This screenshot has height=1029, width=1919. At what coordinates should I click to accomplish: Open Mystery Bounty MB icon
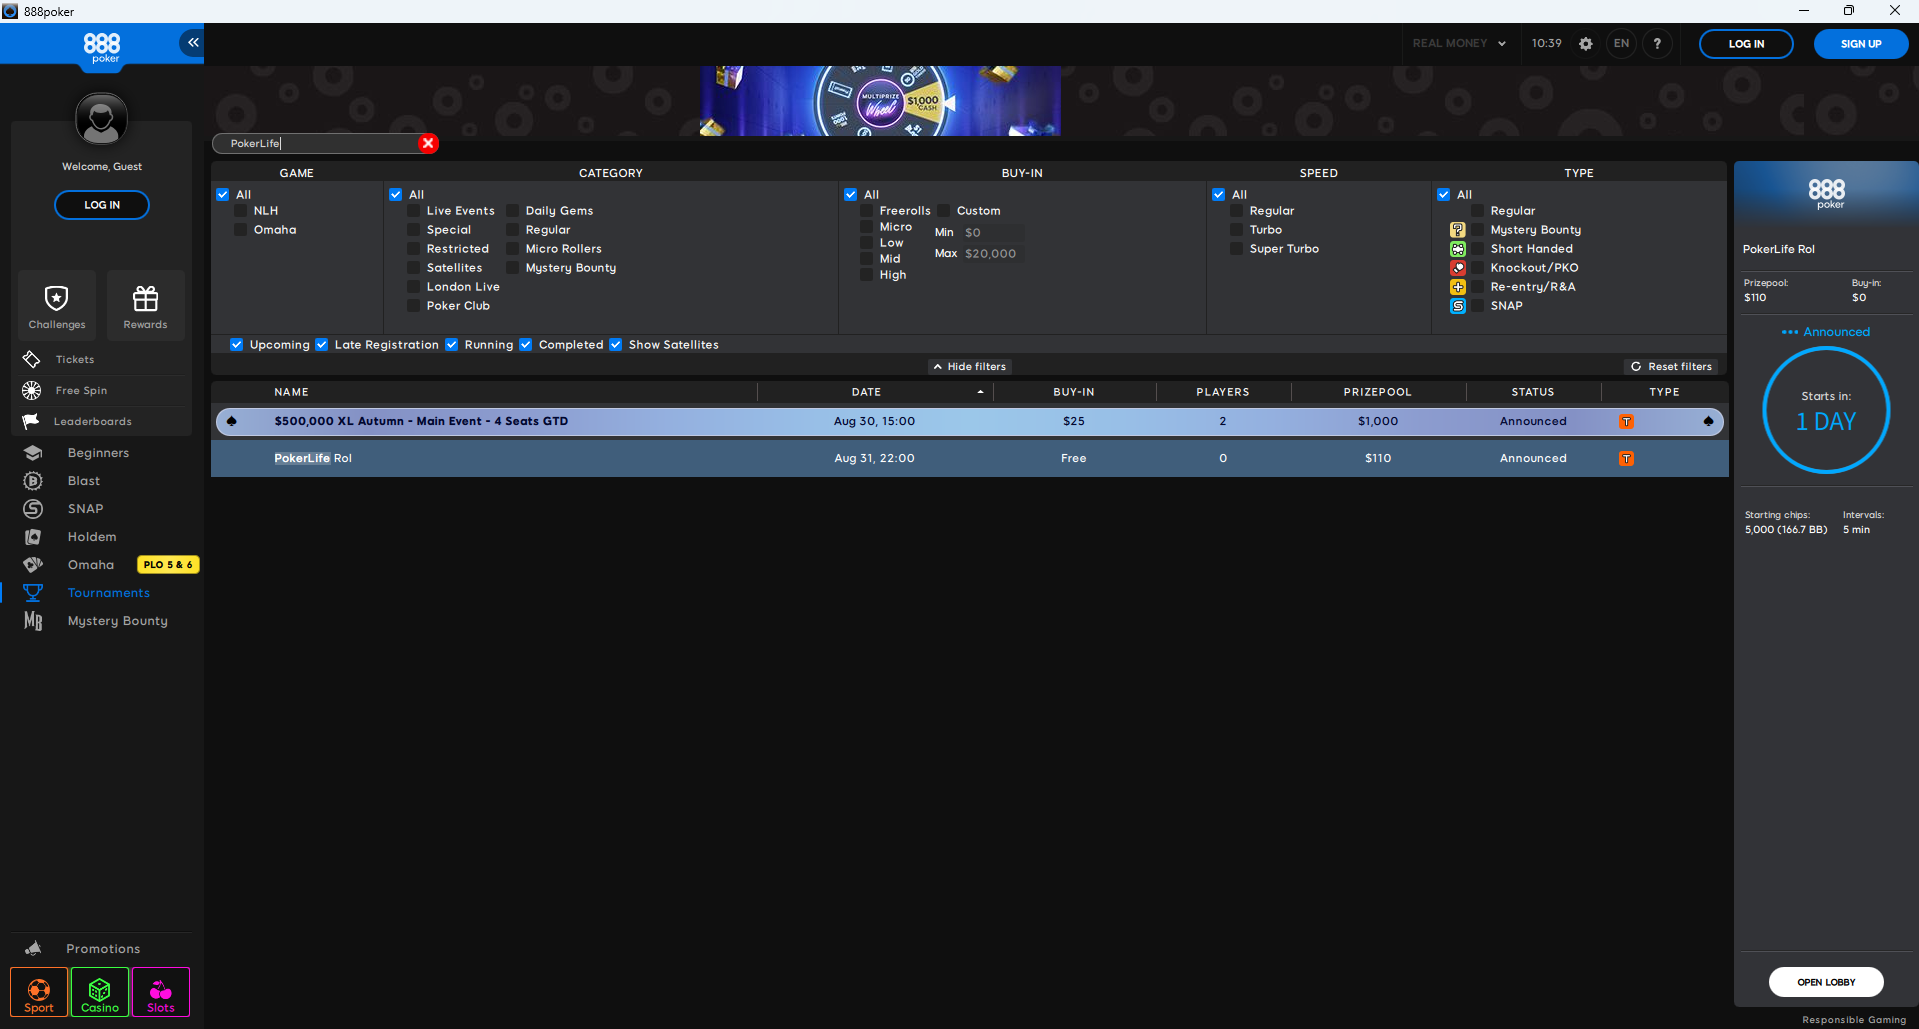click(33, 621)
